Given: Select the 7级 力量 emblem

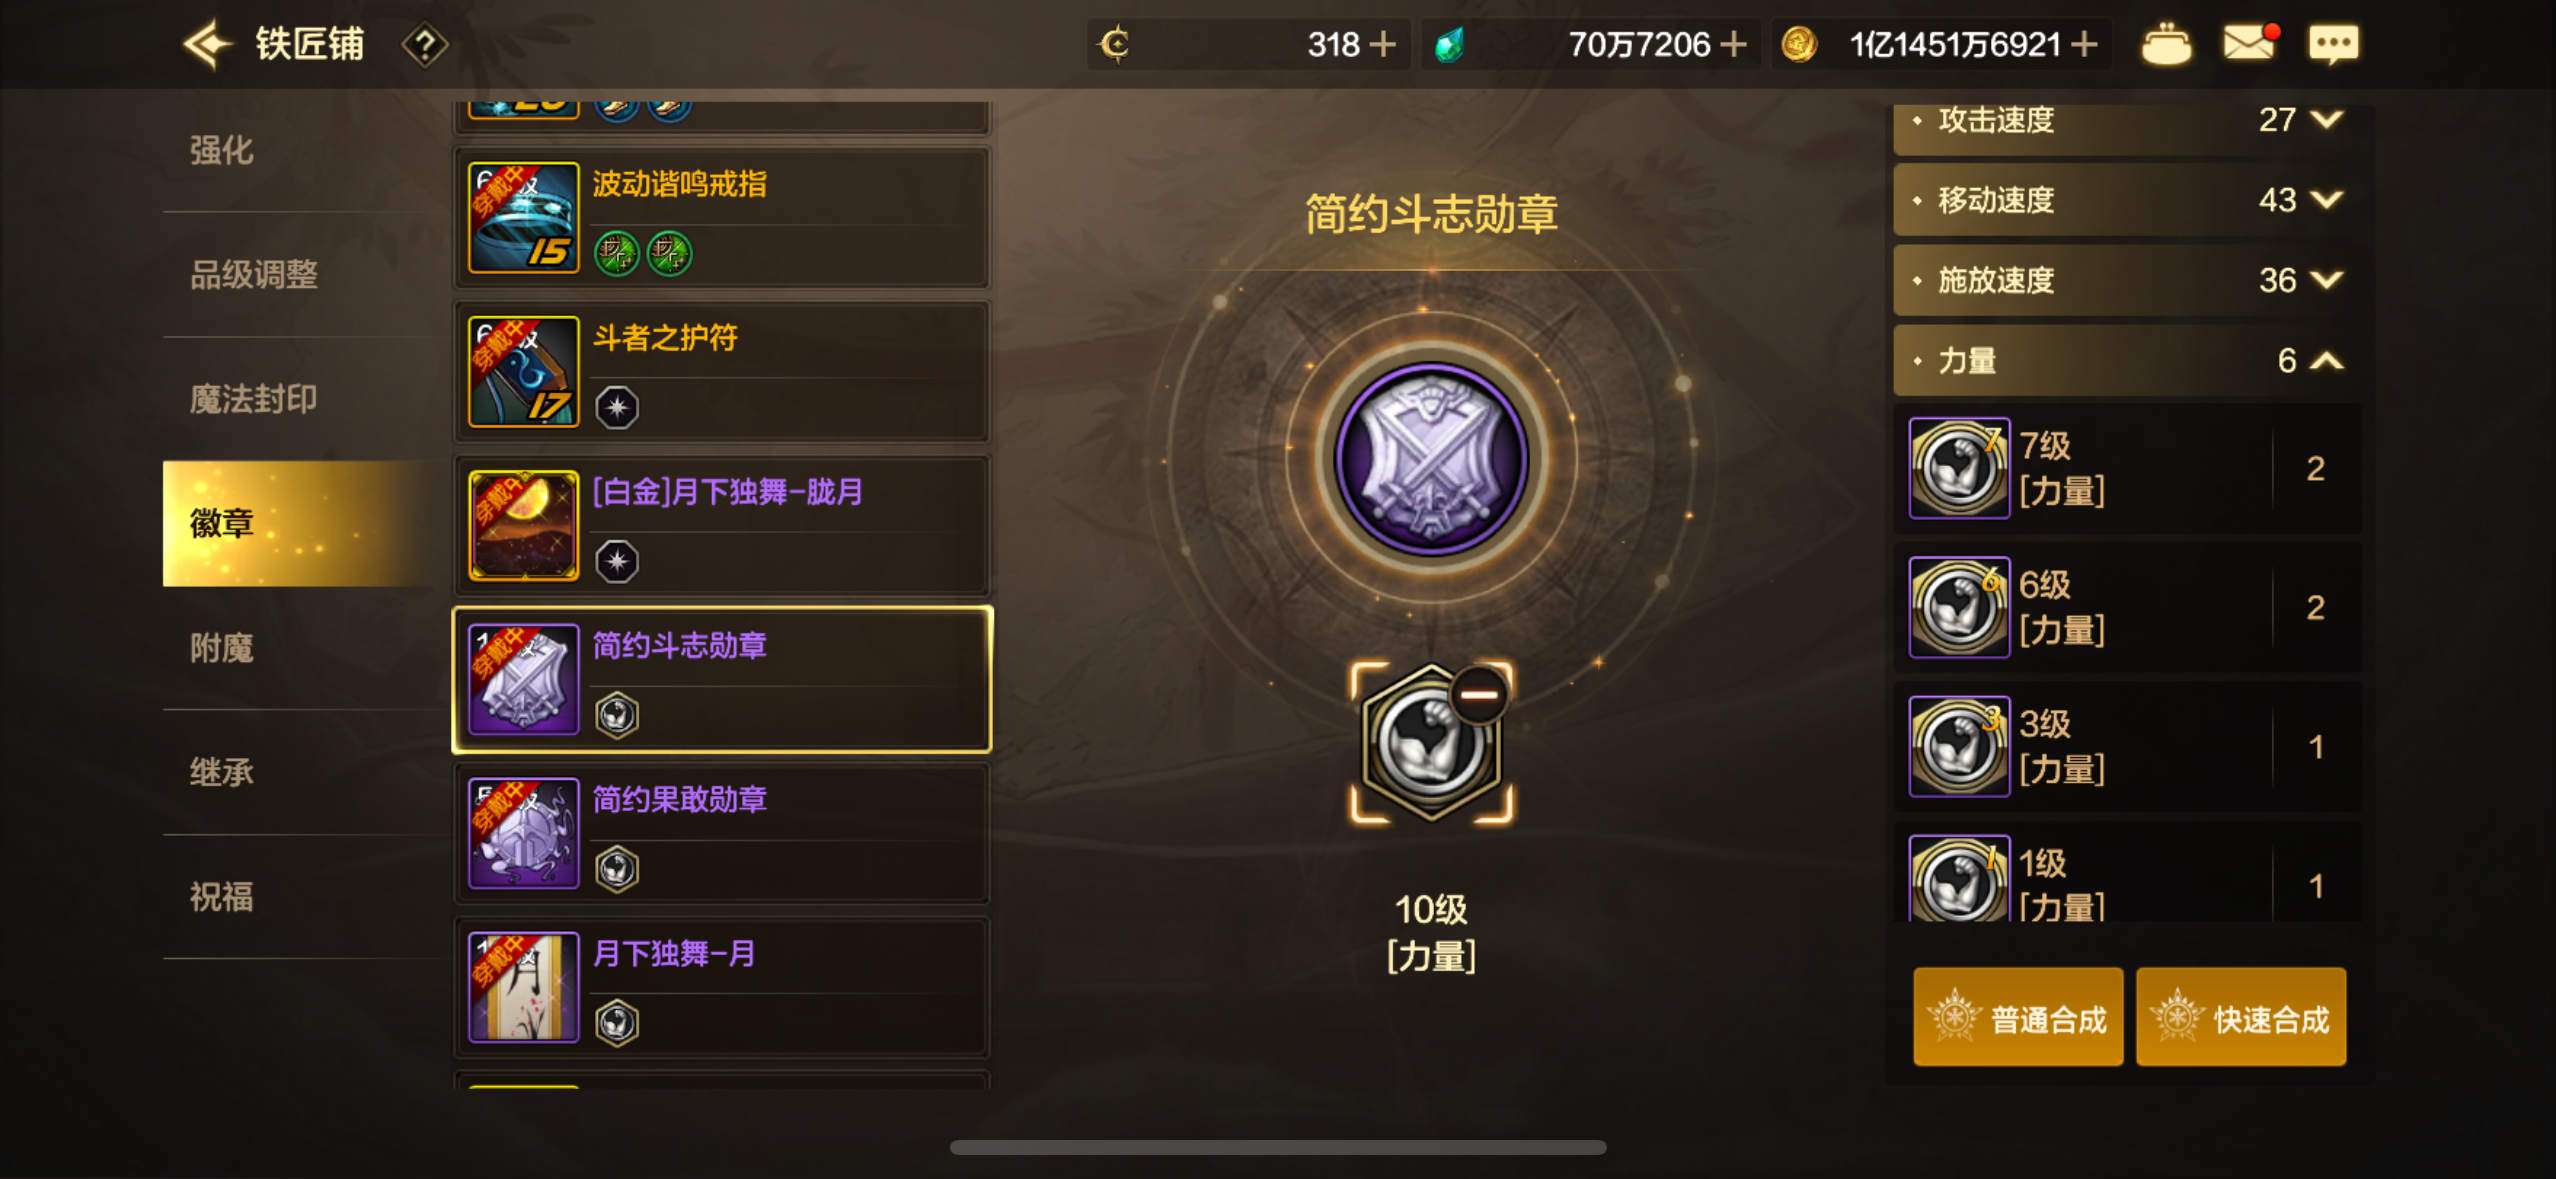Looking at the screenshot, I should 2127,468.
